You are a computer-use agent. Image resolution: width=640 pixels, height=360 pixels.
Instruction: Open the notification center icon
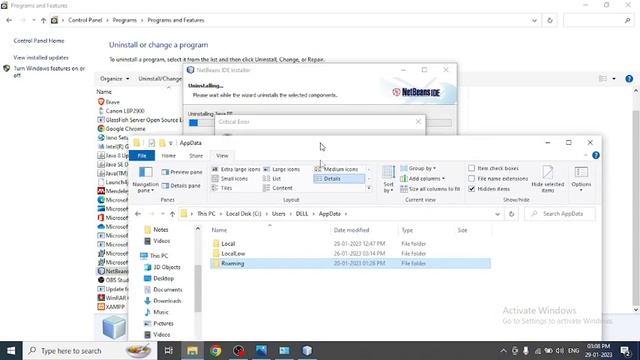point(625,351)
